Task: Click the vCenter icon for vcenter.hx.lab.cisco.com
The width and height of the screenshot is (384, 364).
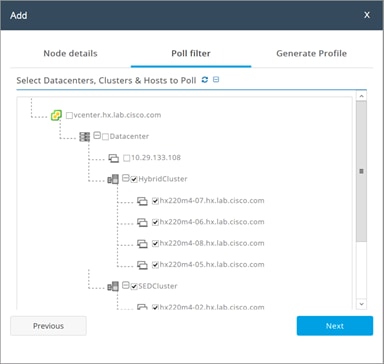Action: pos(56,115)
